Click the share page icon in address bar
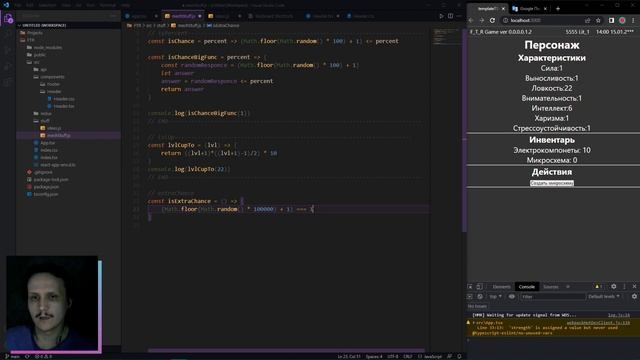This screenshot has width=640, height=360. pyautogui.click(x=587, y=20)
